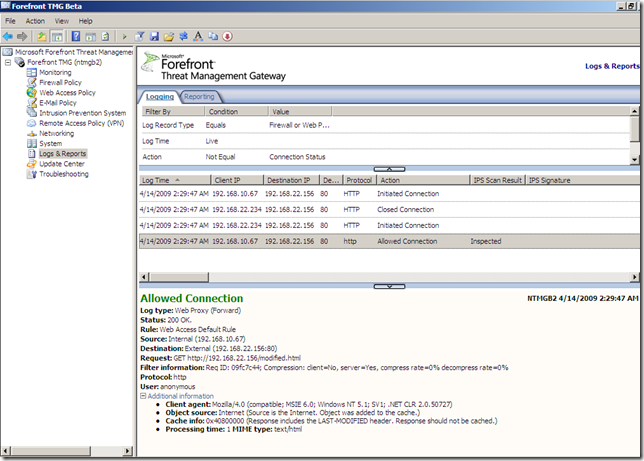The width and height of the screenshot is (644, 461).
Task: Click the blue Help question mark icon
Action: 76,36
